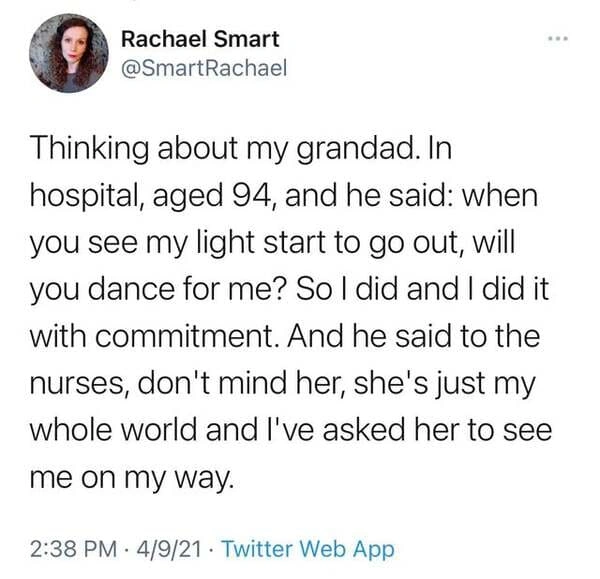Click the @SmartRachael handle
Image resolution: width=600 pixels, height=579 pixels.
[x=203, y=67]
